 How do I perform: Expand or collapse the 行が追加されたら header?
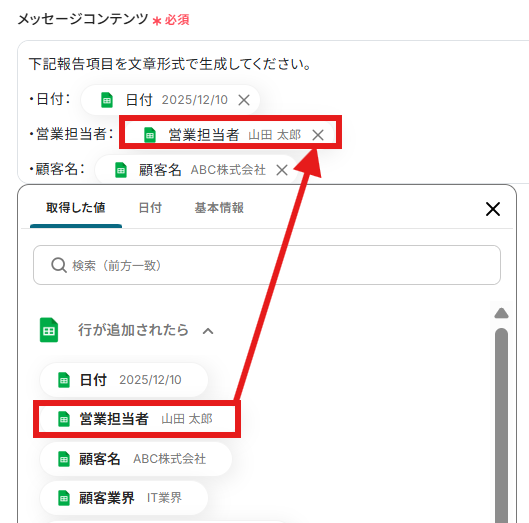(133, 330)
